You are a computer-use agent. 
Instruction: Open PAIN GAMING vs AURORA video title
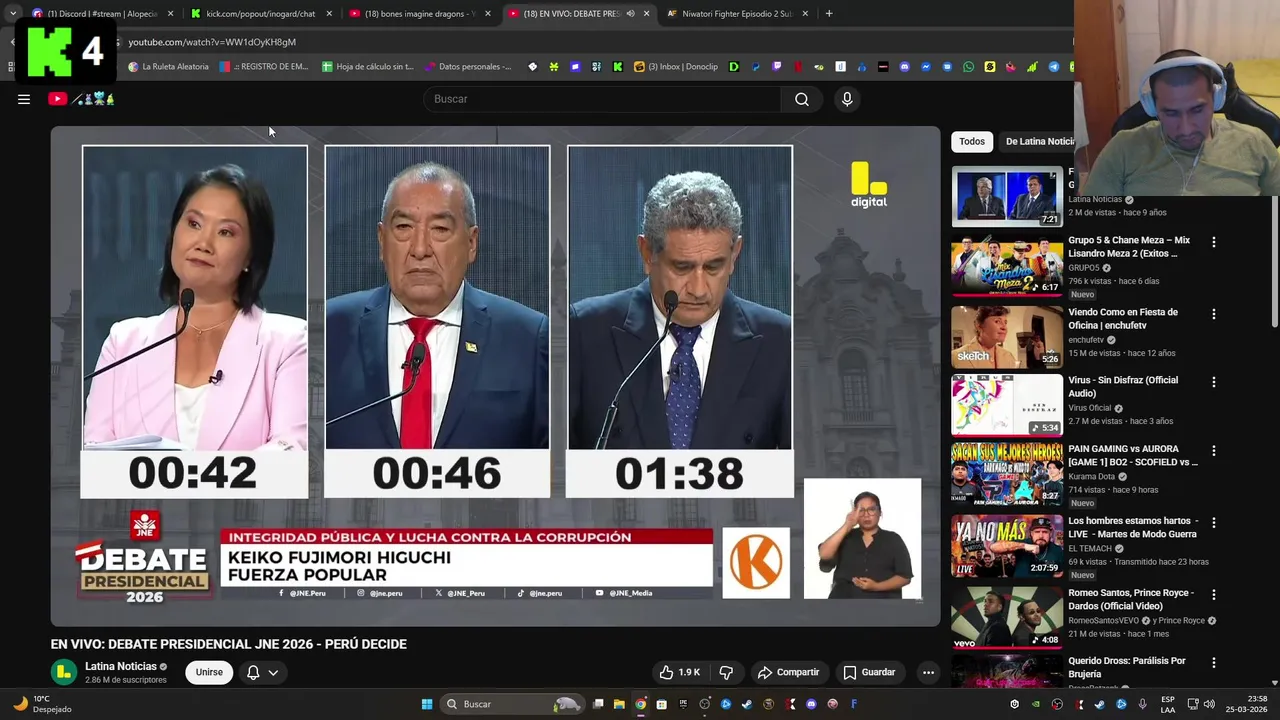(1132, 456)
